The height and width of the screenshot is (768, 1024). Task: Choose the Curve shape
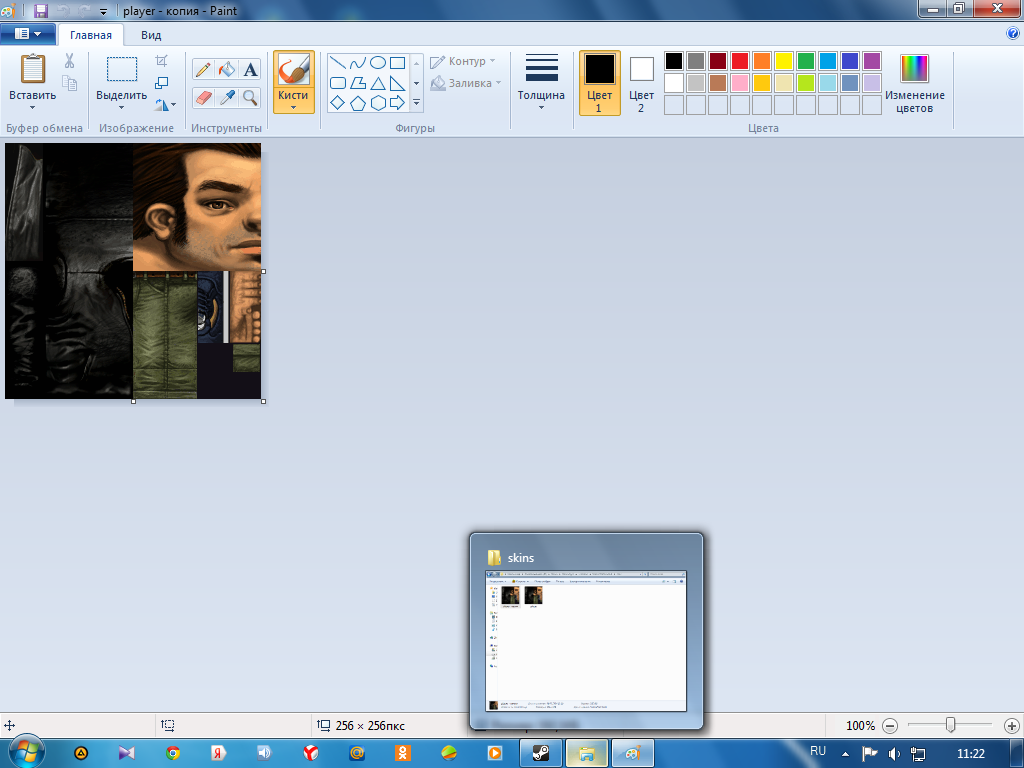(358, 63)
